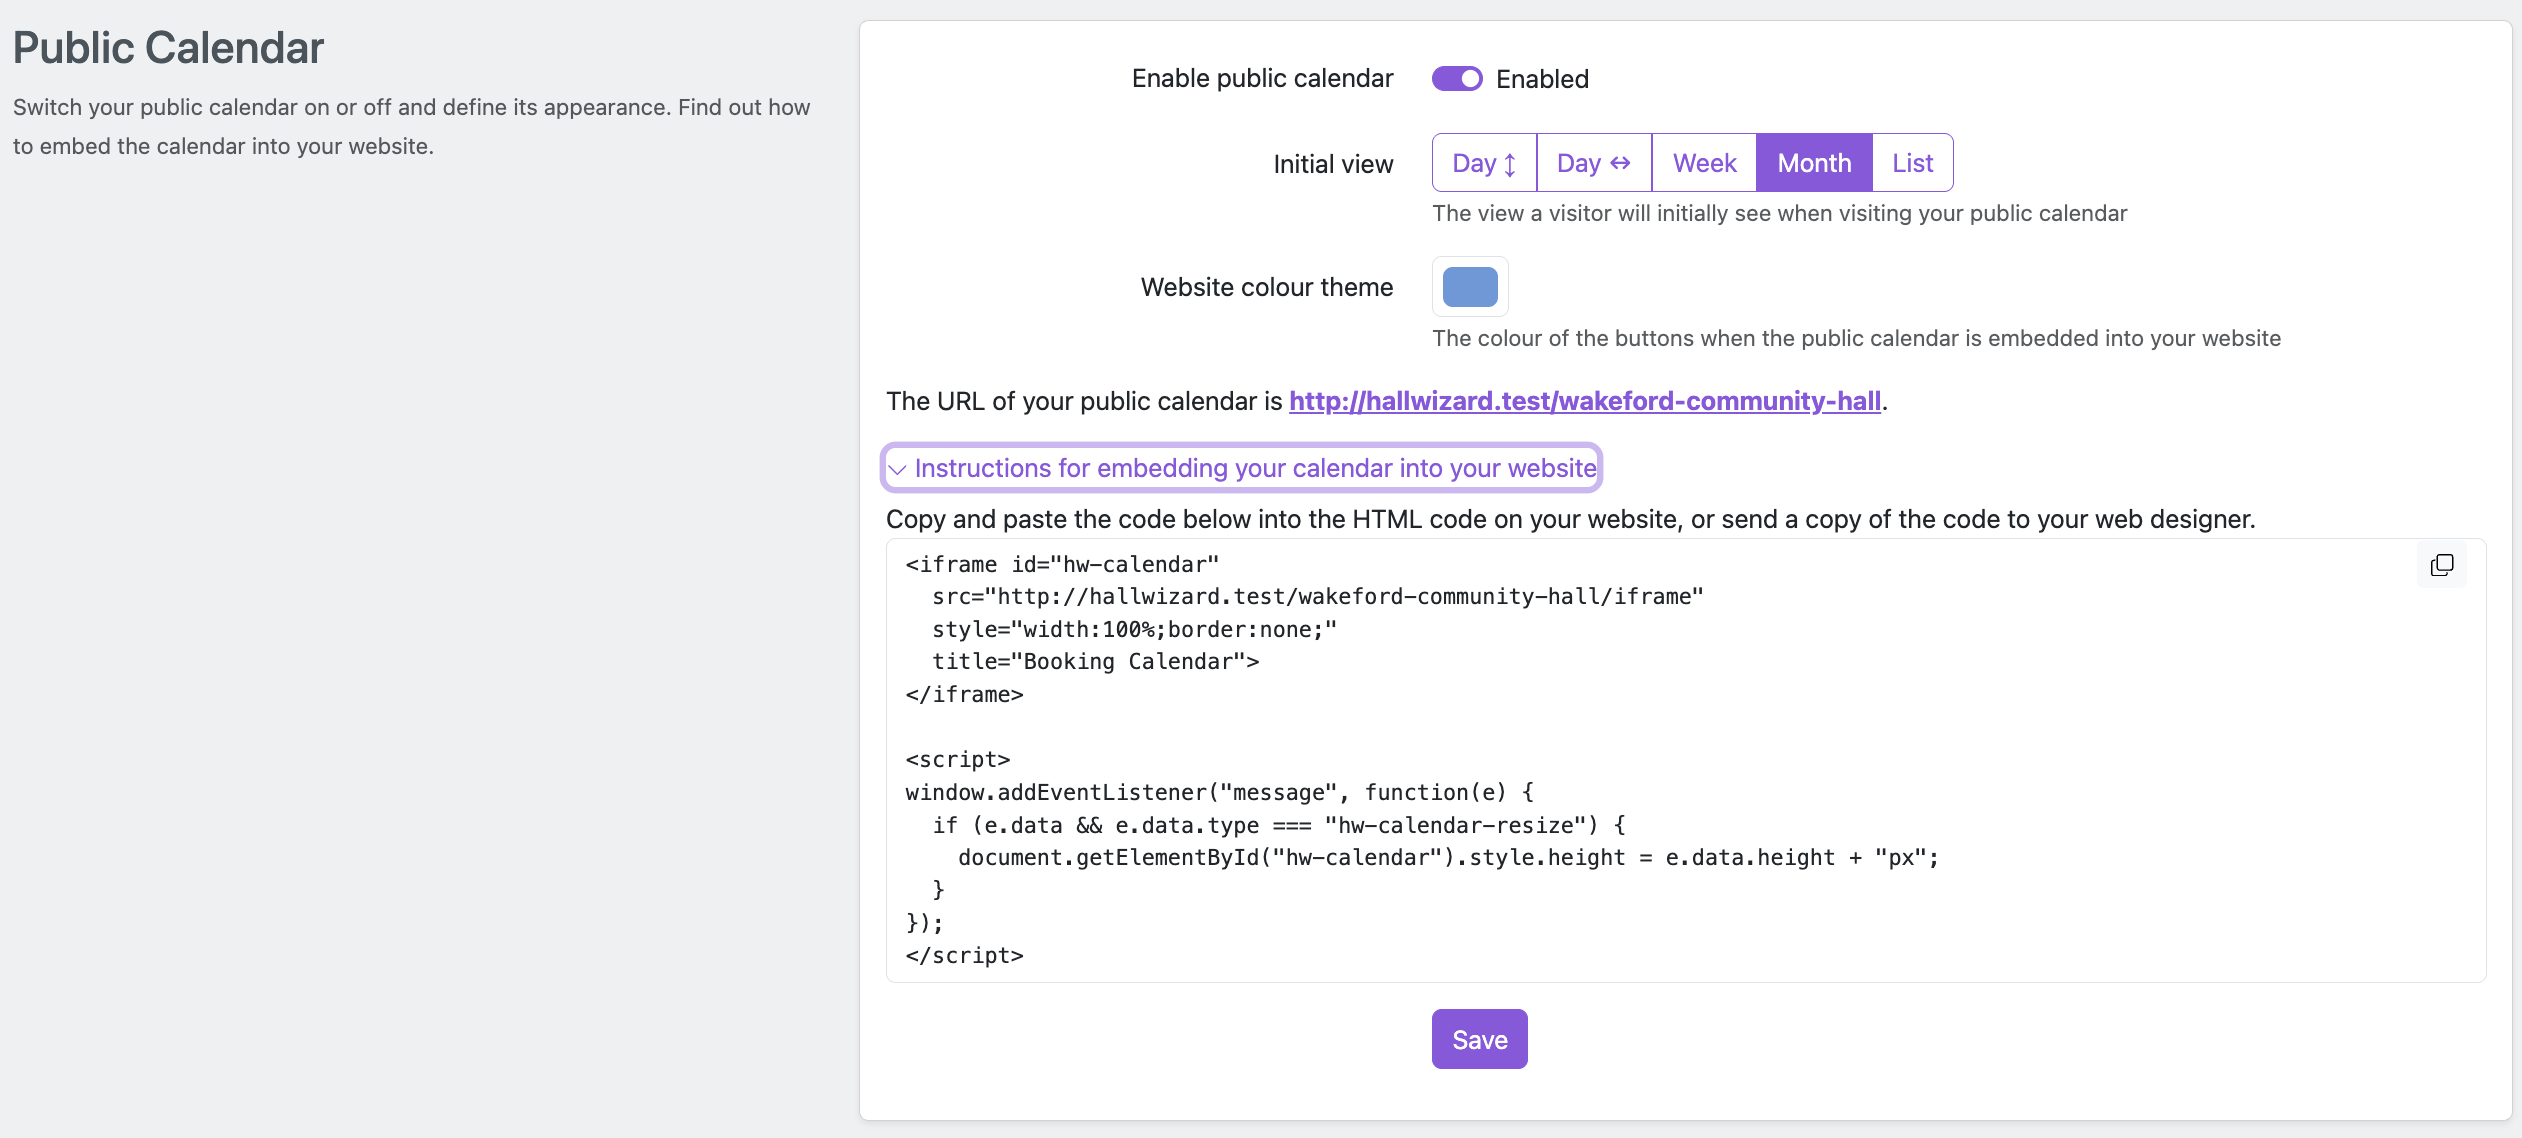
Task: Select the vertical Day view icon
Action: (x=1483, y=162)
